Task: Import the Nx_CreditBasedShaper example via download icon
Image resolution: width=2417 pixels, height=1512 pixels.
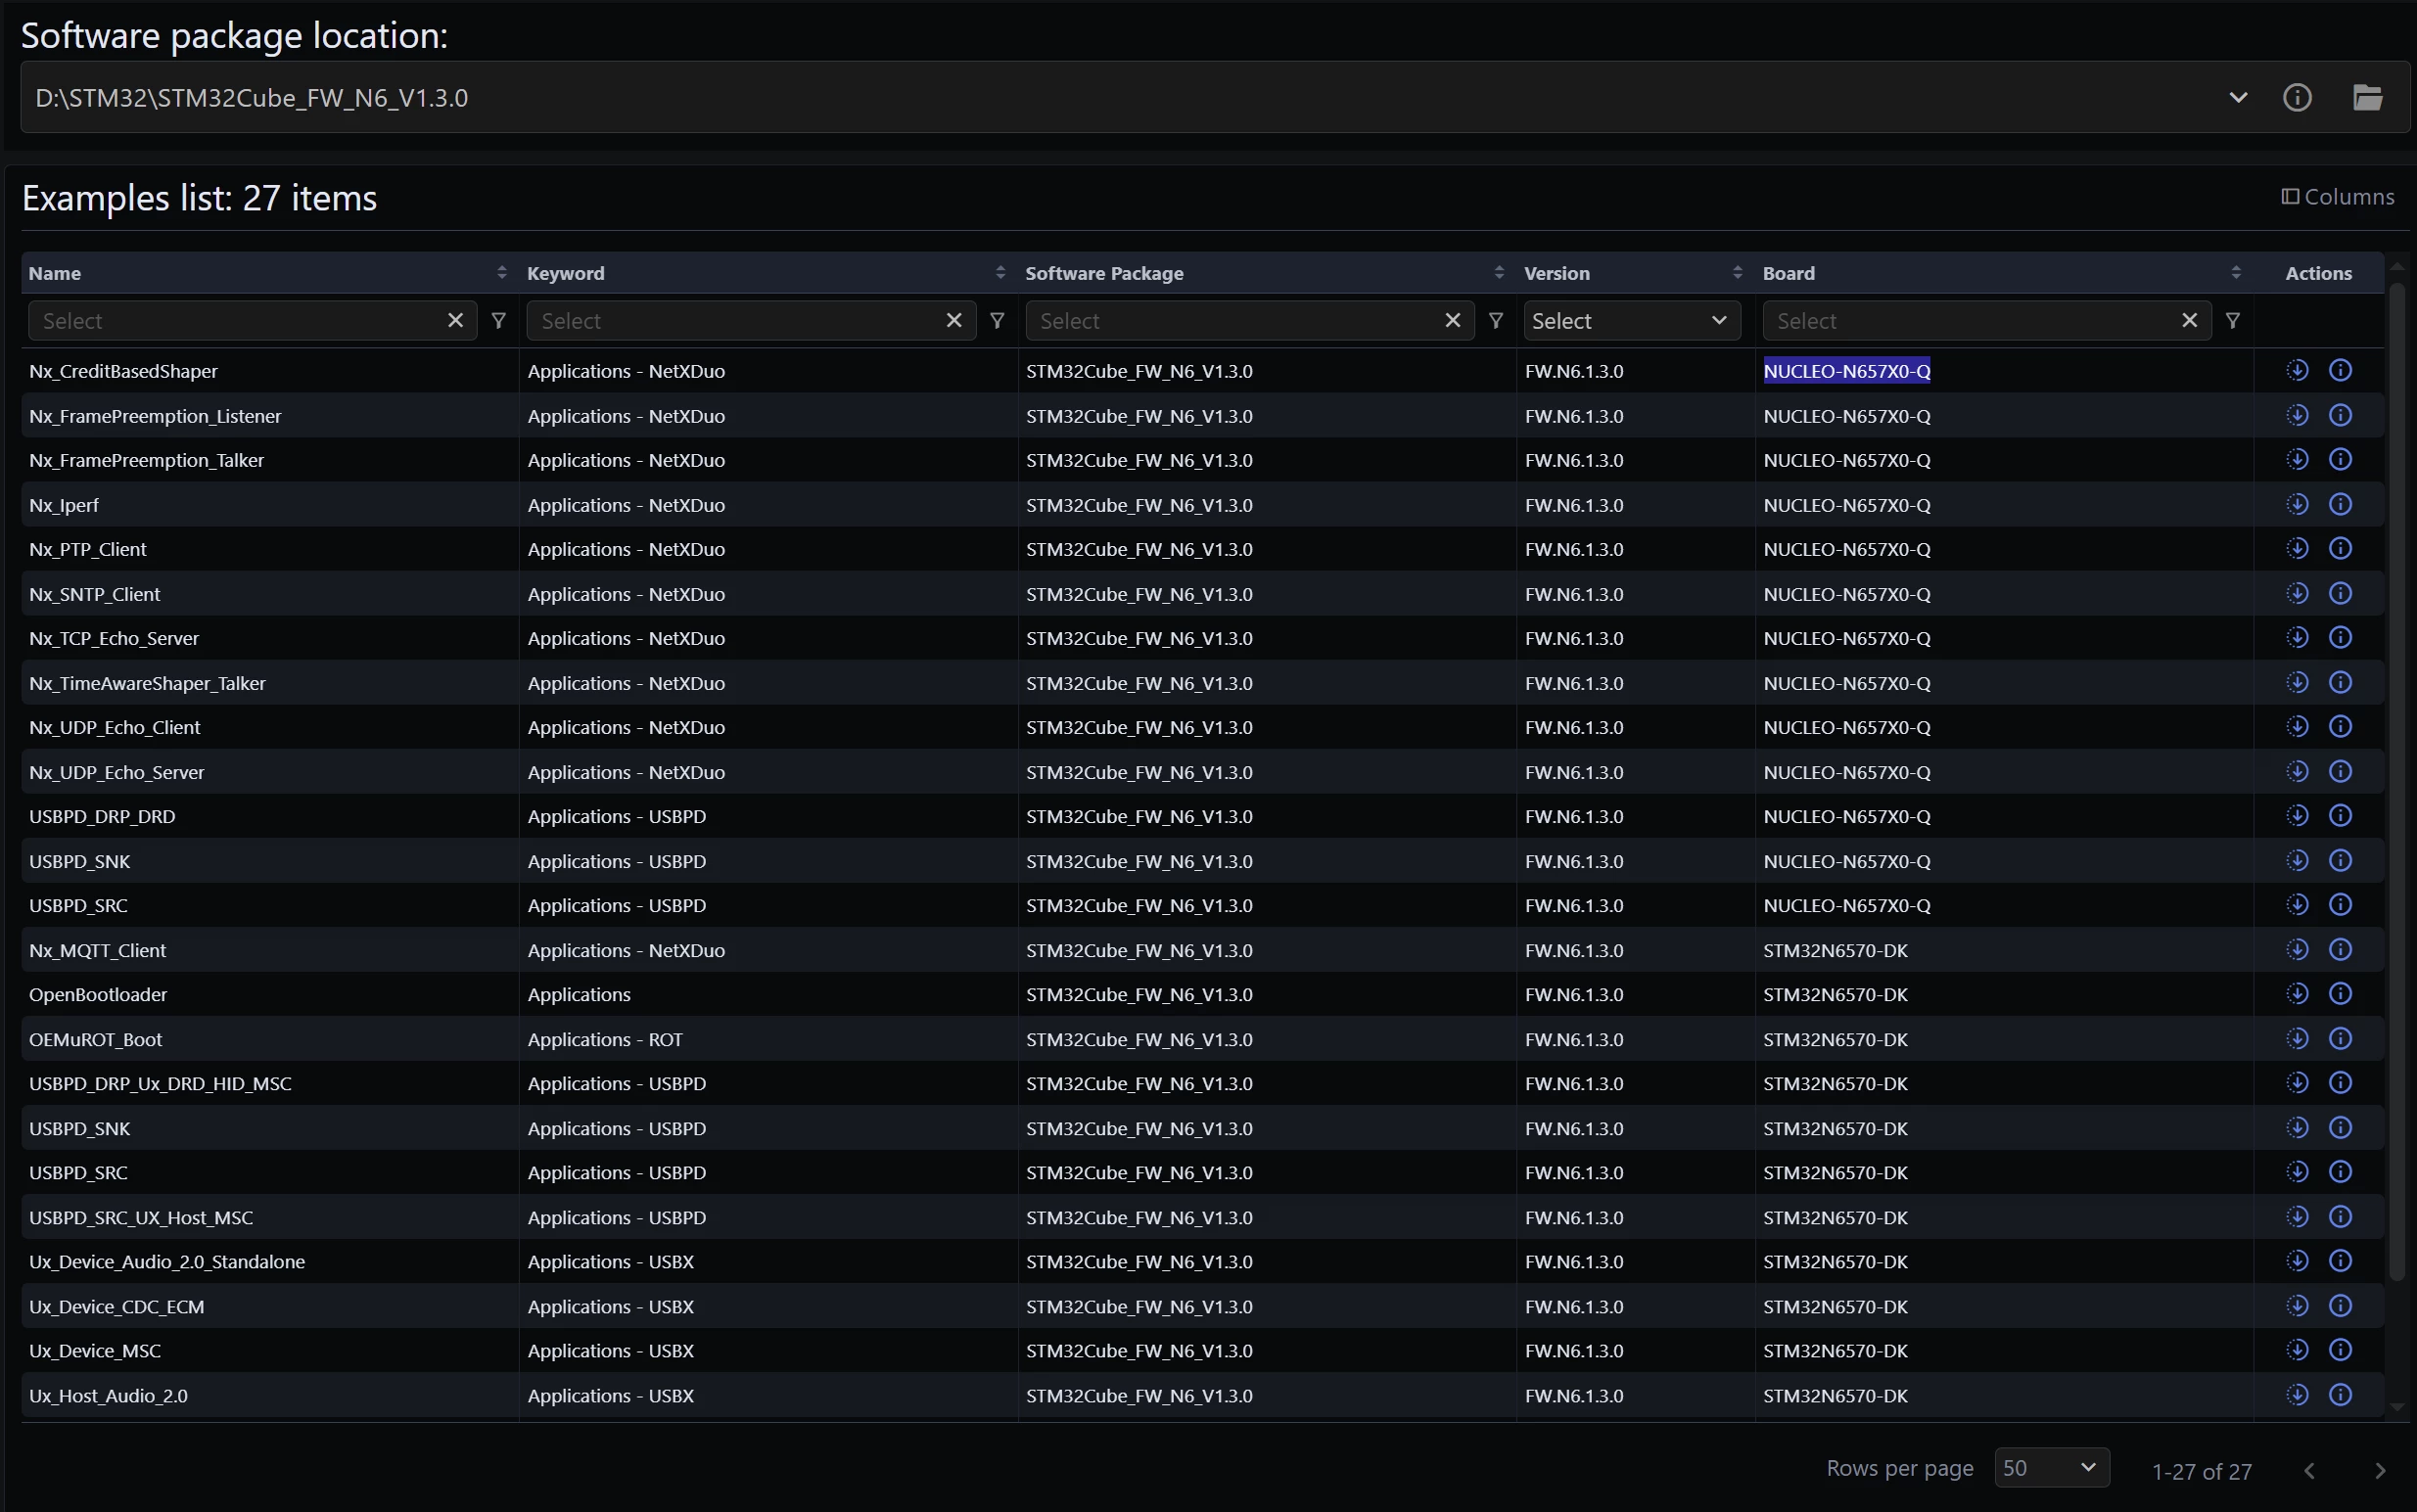Action: click(2297, 371)
